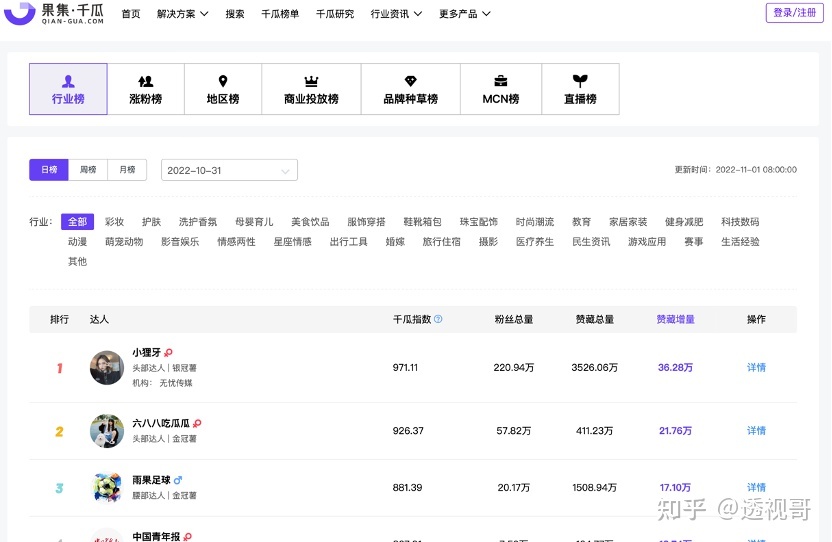Select the 地区榜 location pin icon
This screenshot has height=542, width=832.
click(x=223, y=81)
